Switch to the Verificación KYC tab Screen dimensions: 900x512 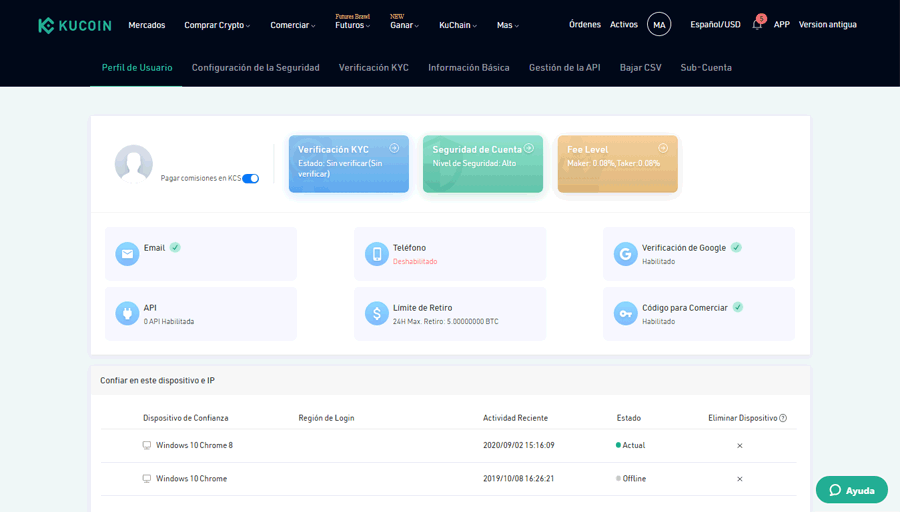(374, 68)
